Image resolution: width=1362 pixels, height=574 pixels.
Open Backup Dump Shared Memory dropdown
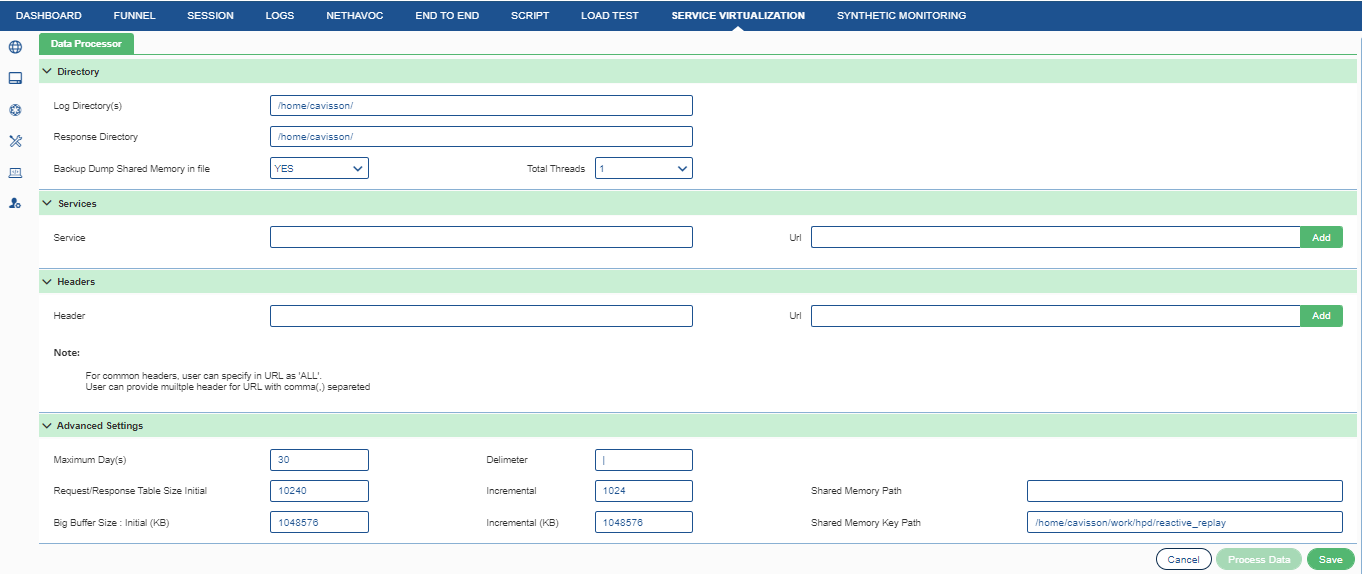point(319,168)
